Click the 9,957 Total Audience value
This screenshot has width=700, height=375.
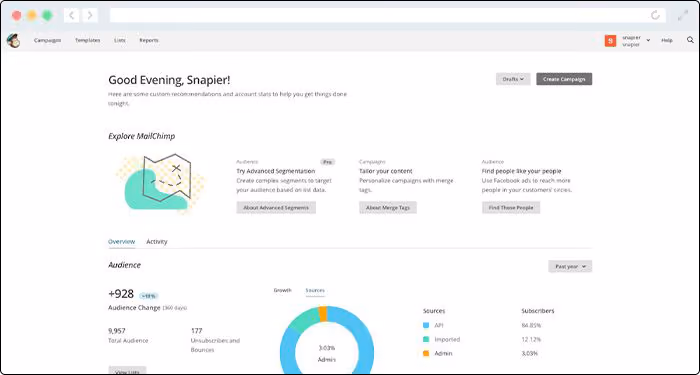pos(117,331)
